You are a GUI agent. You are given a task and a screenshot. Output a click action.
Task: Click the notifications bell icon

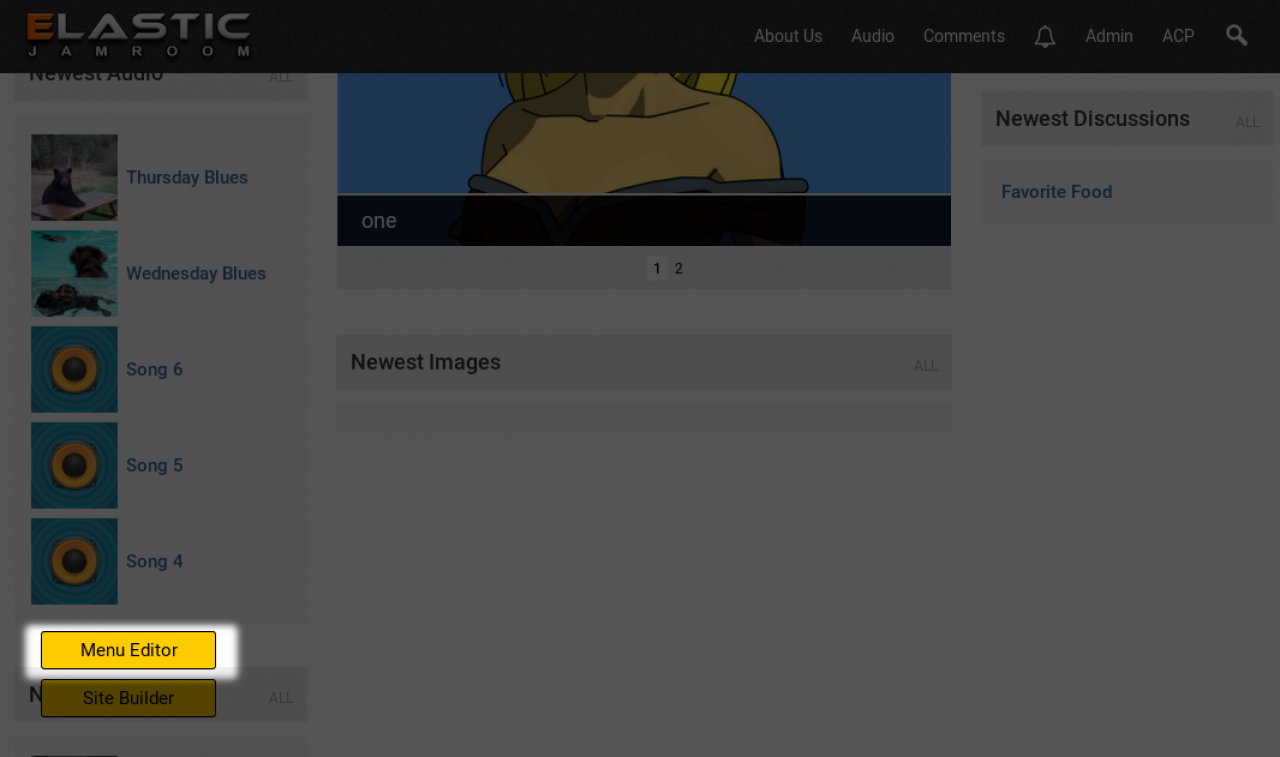coord(1045,37)
